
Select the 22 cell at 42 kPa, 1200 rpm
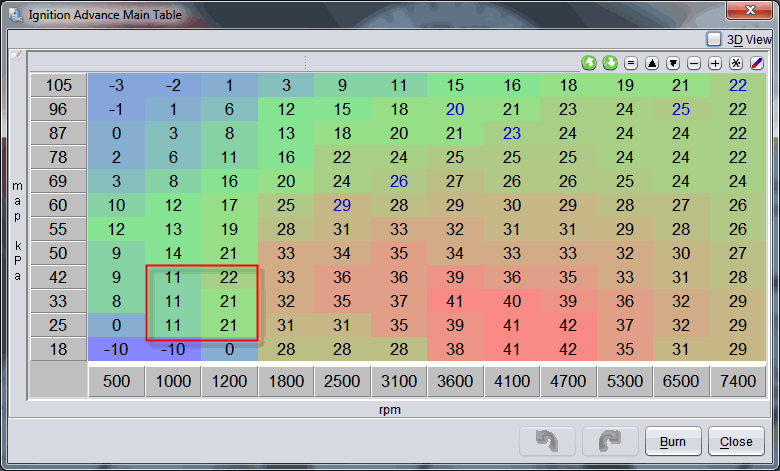(229, 277)
